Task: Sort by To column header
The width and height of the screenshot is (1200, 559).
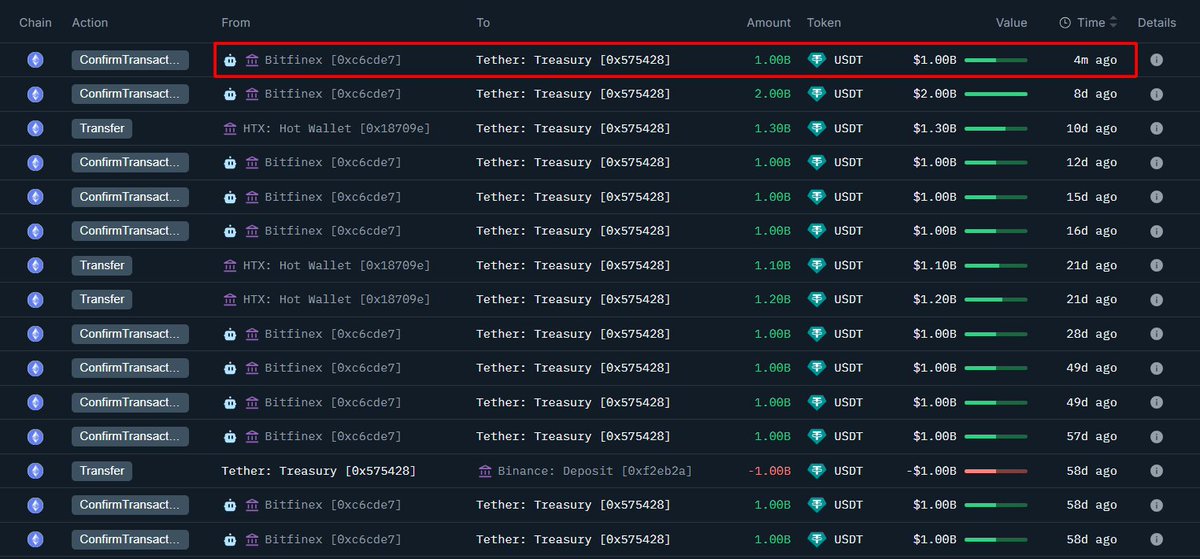Action: pos(484,22)
